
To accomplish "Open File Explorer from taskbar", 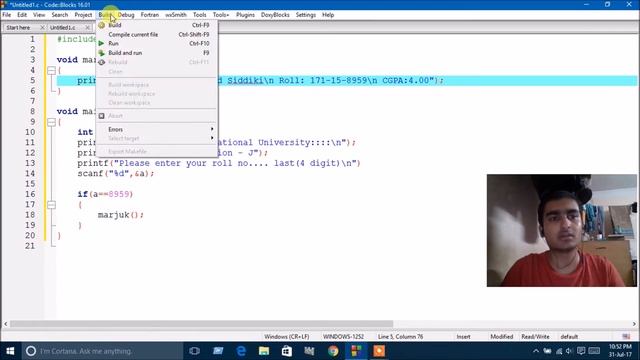I will click(264, 351).
